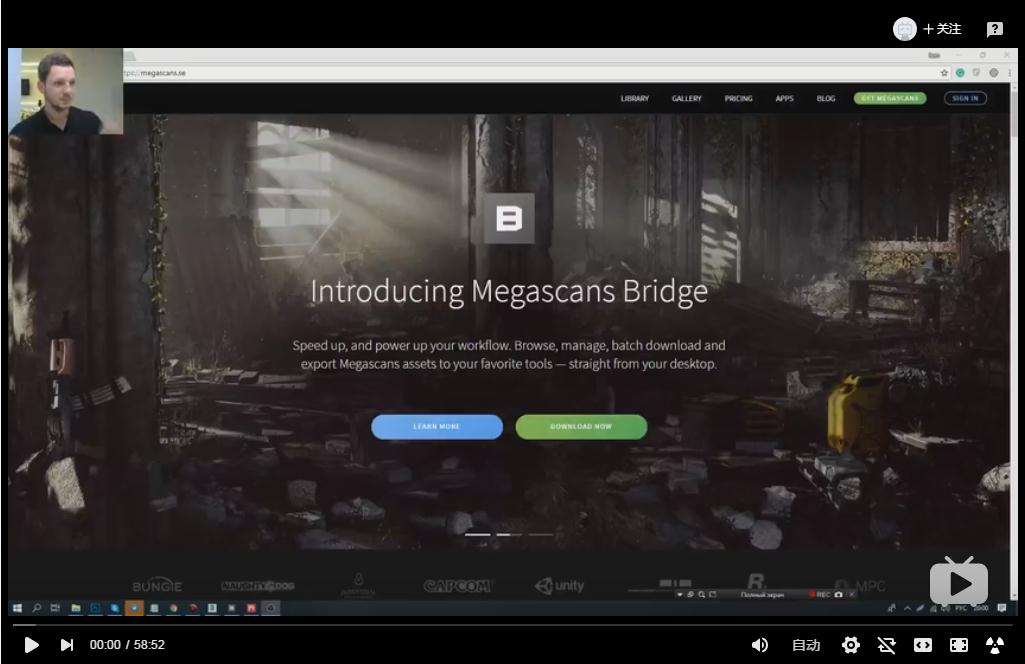Take a screenshot with recorder camera icon
This screenshot has height=664, width=1025.
click(x=839, y=595)
